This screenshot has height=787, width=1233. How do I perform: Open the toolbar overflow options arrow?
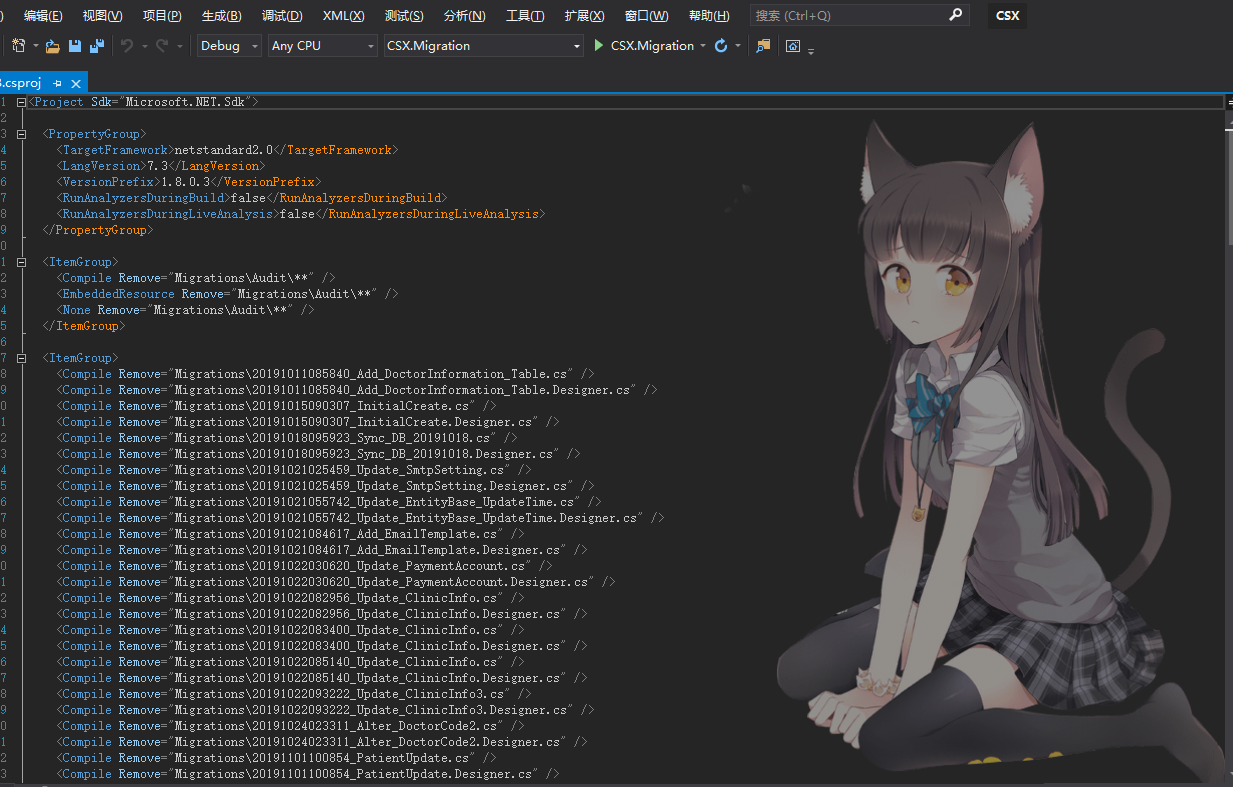coord(811,50)
